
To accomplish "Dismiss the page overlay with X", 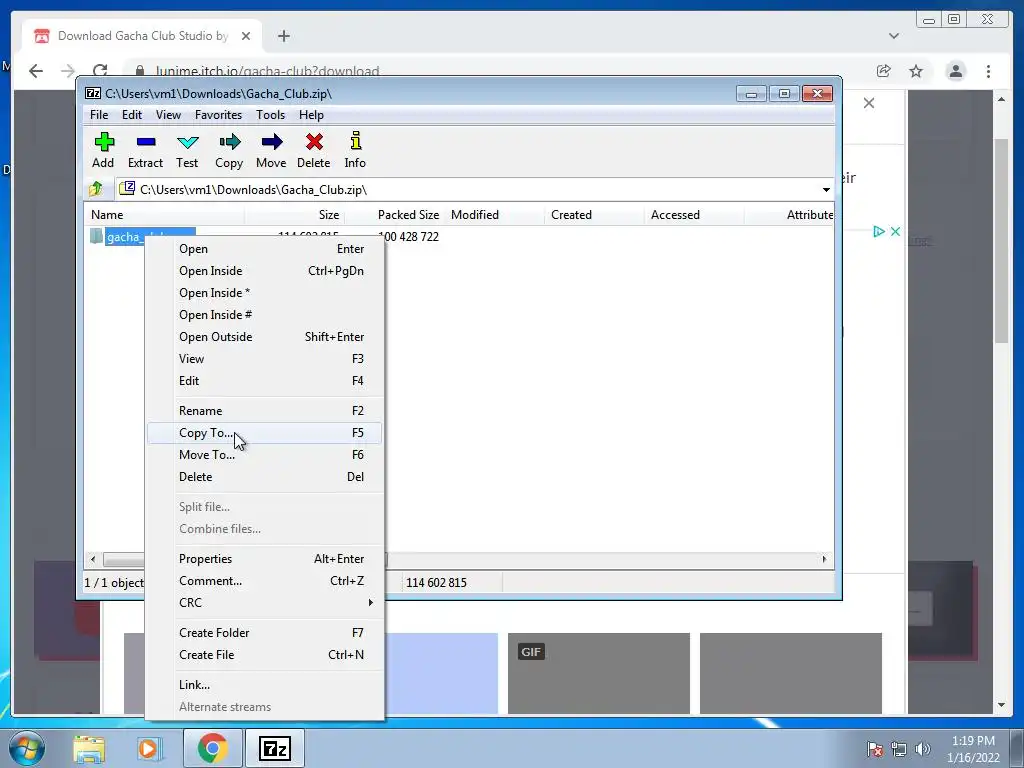I will pos(869,103).
